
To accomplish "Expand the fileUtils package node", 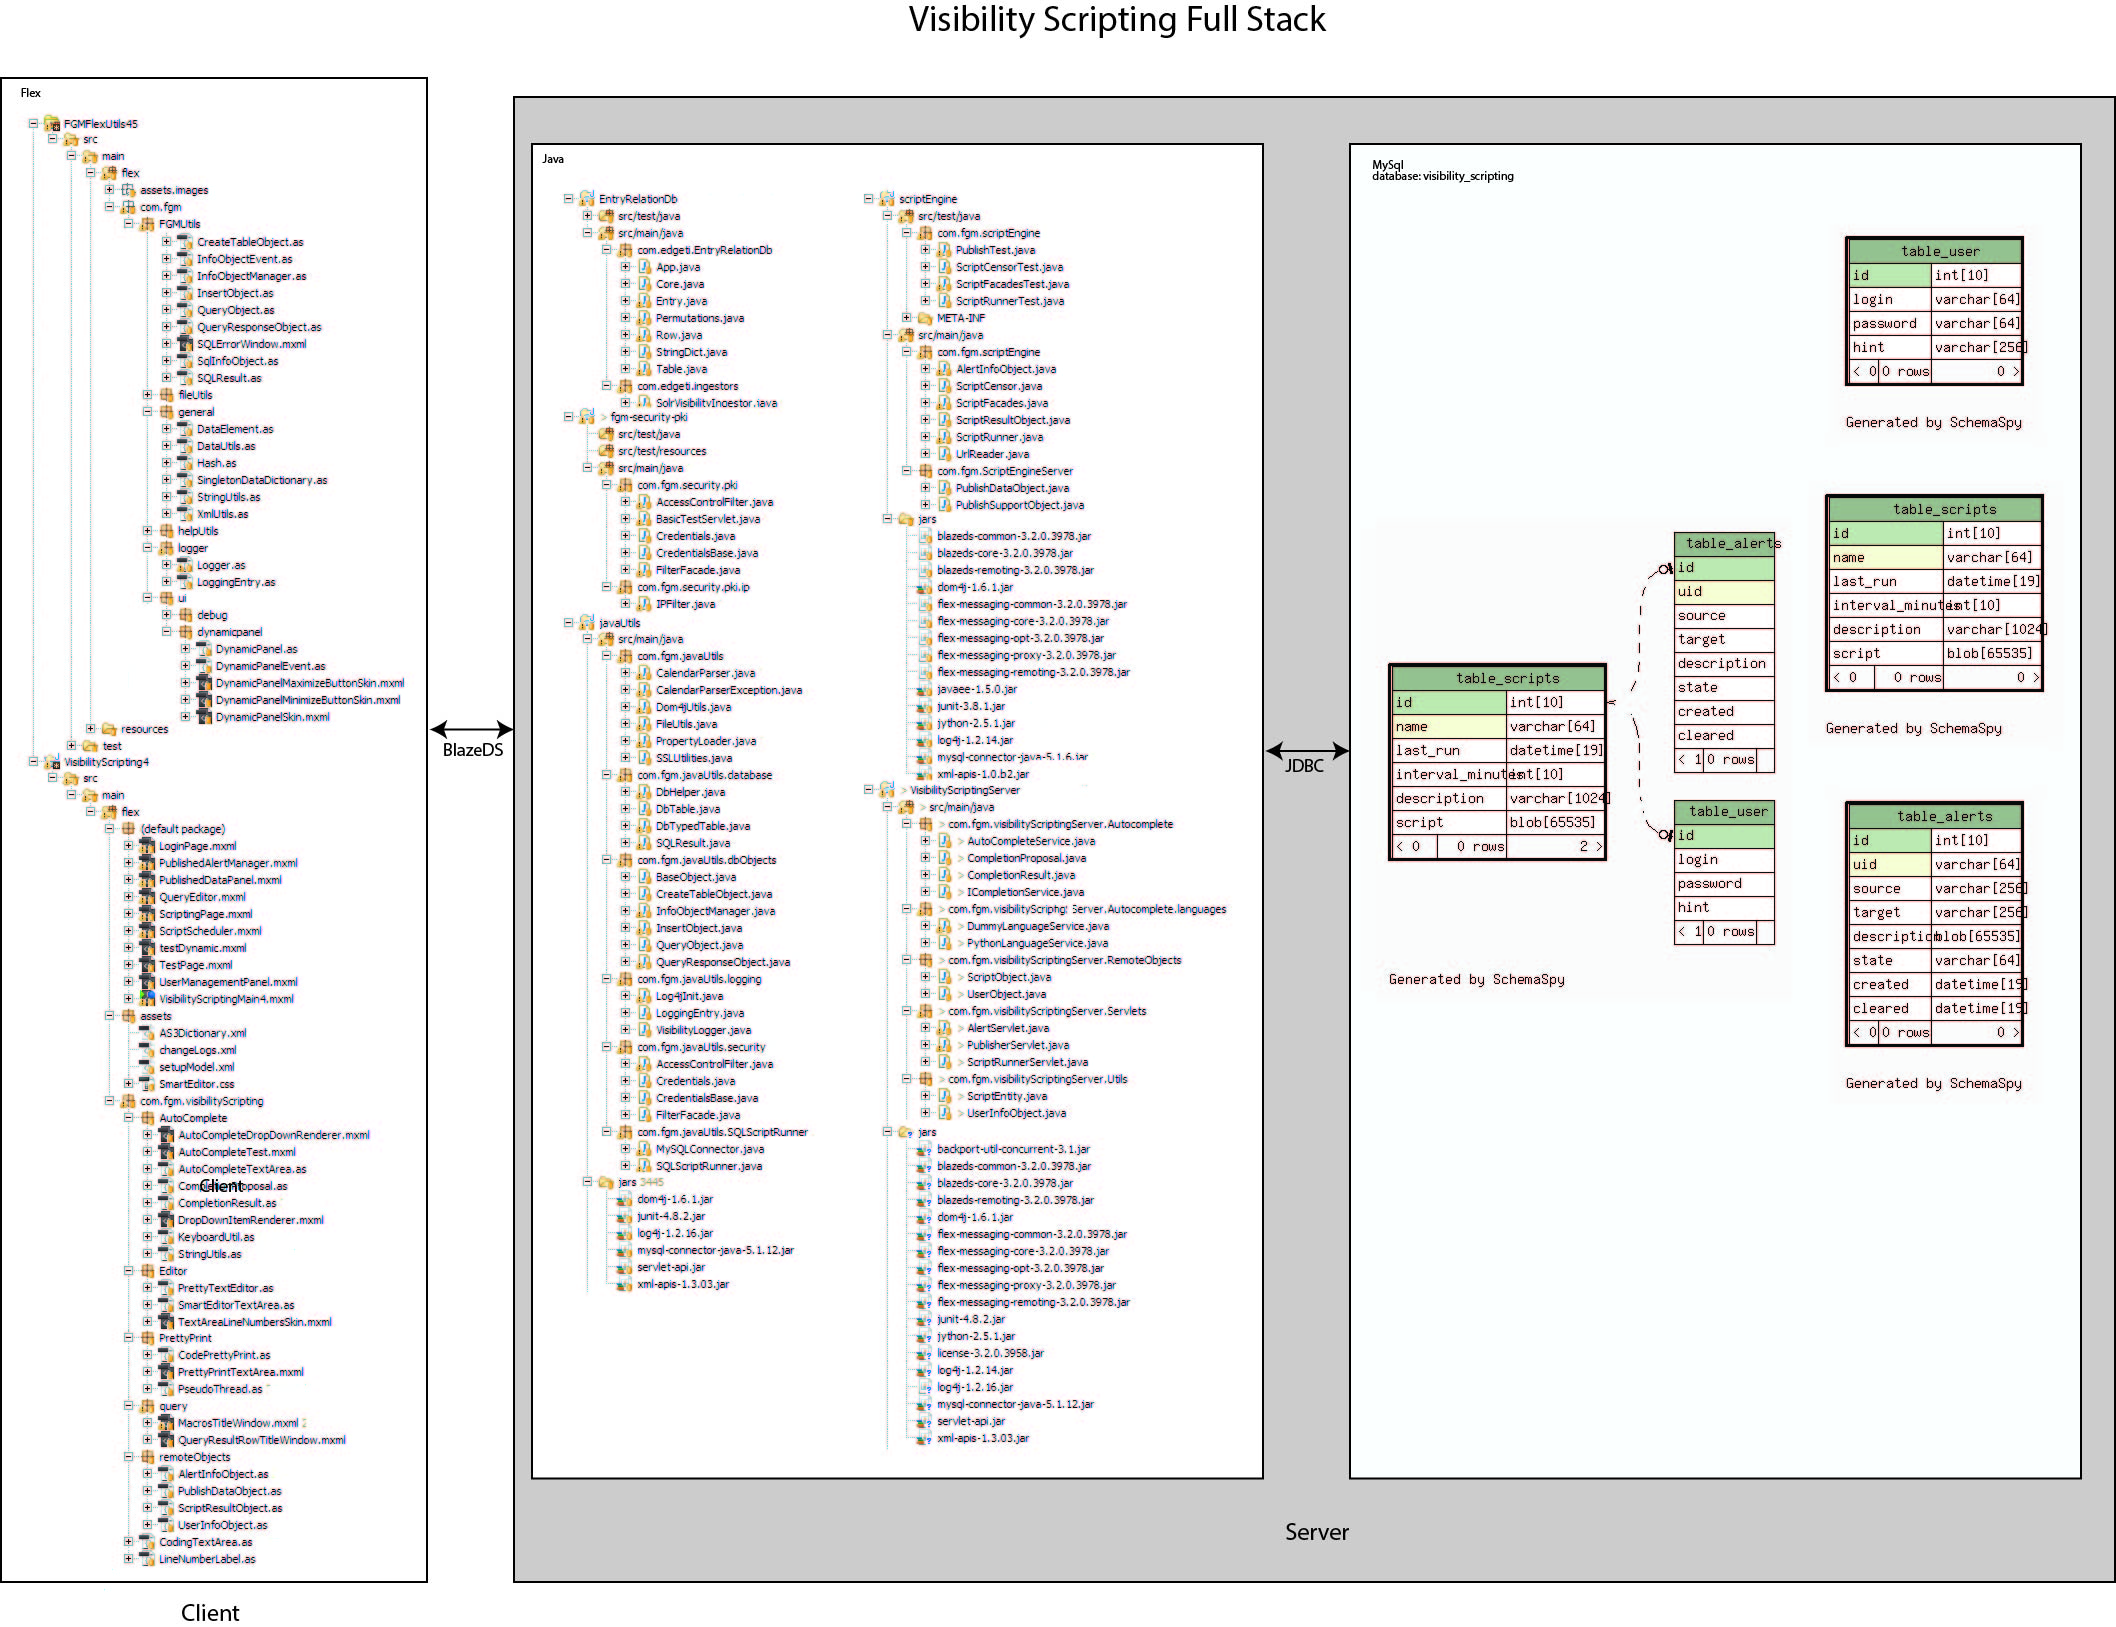I will [x=148, y=395].
